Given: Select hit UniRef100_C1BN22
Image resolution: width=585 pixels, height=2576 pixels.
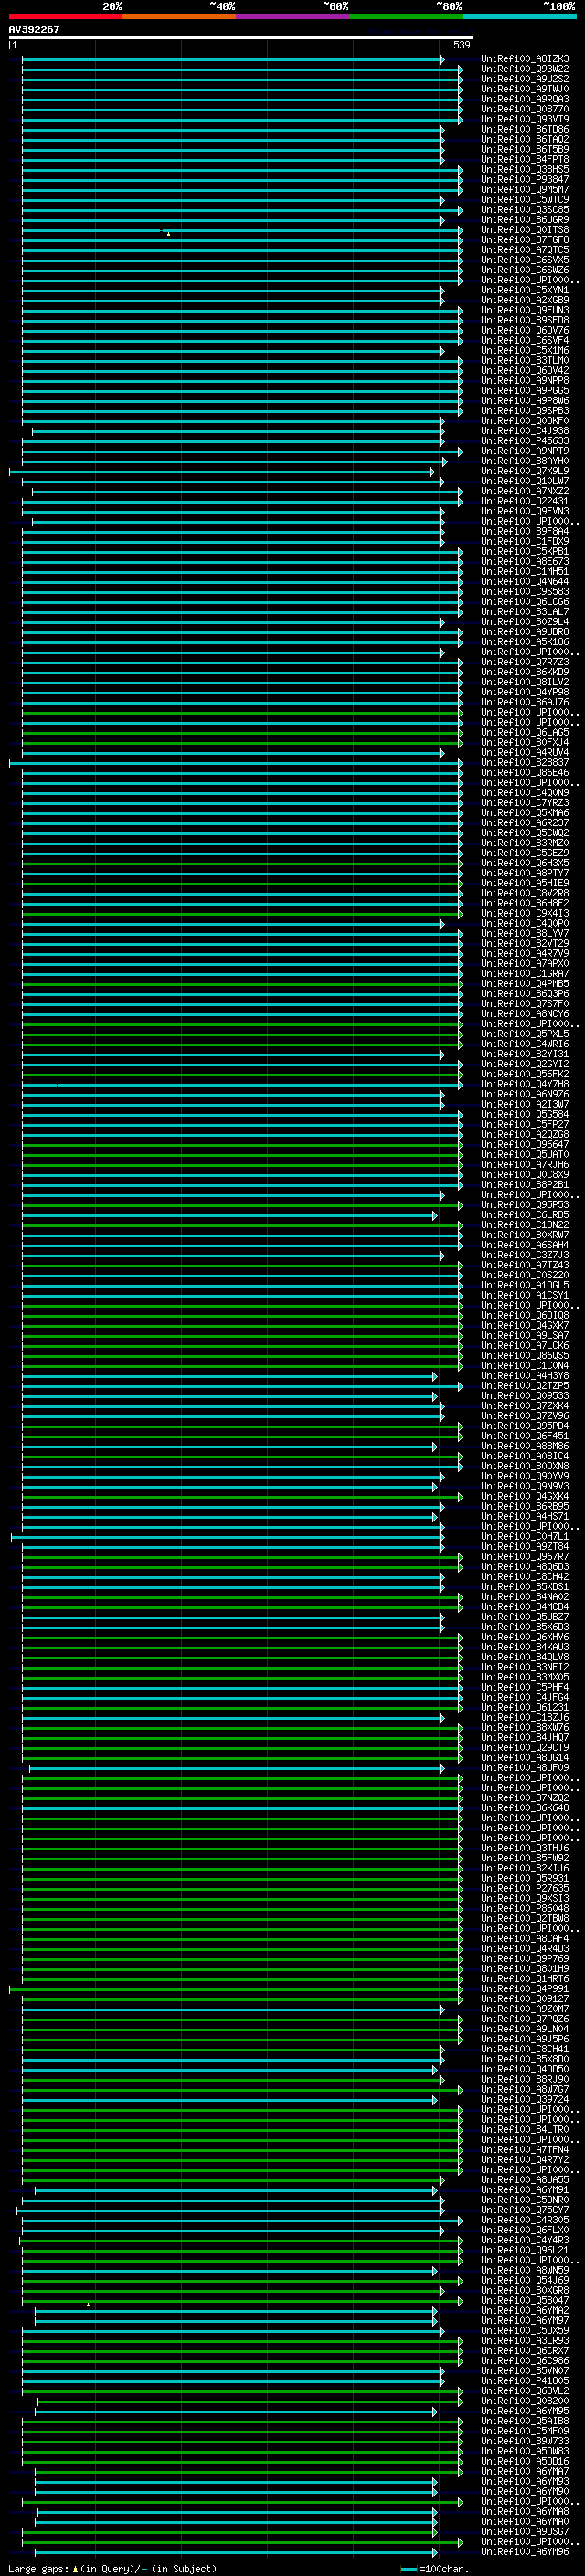Looking at the screenshot, I should pos(525,1225).
